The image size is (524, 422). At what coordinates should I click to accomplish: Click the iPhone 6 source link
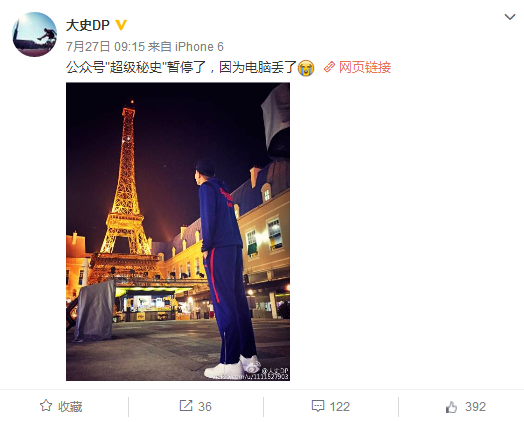coord(199,47)
